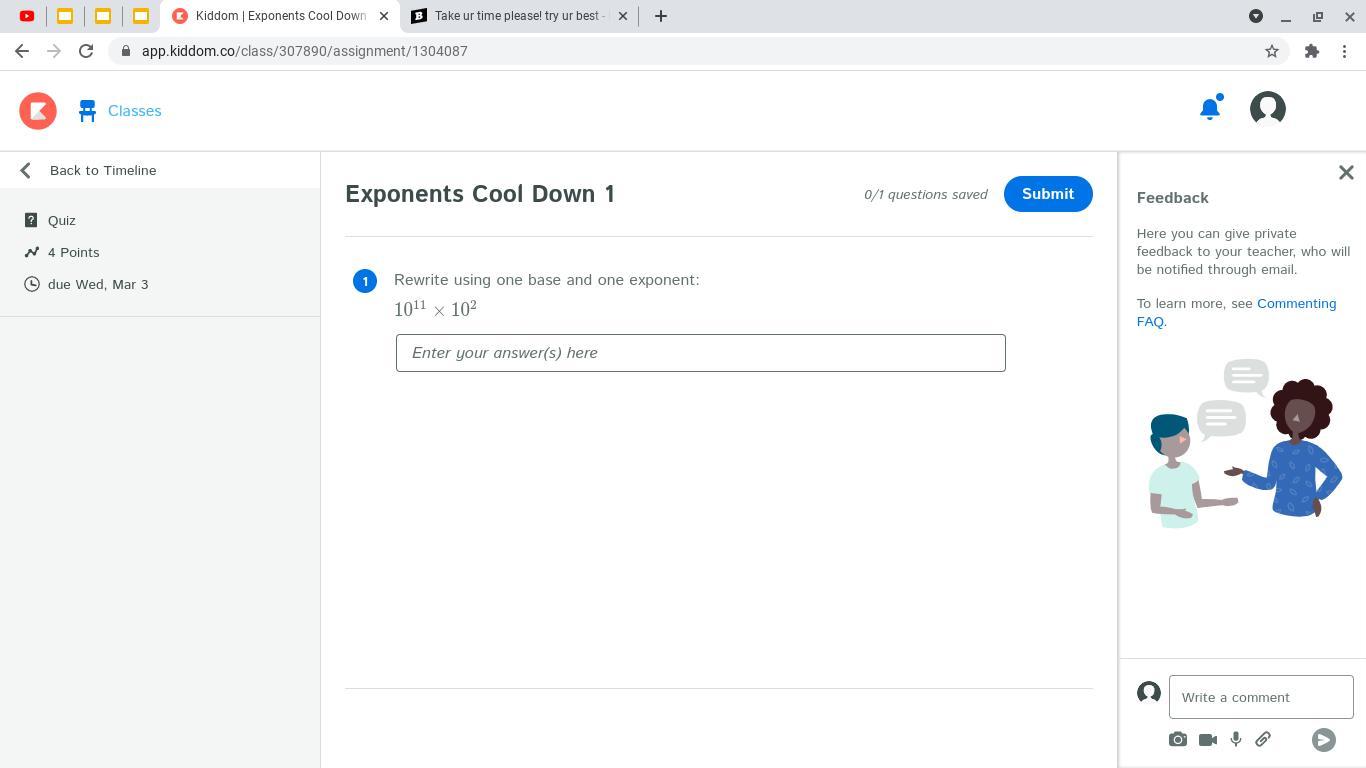Image resolution: width=1366 pixels, height=768 pixels.
Task: Open the notifications bell
Action: pyautogui.click(x=1210, y=108)
